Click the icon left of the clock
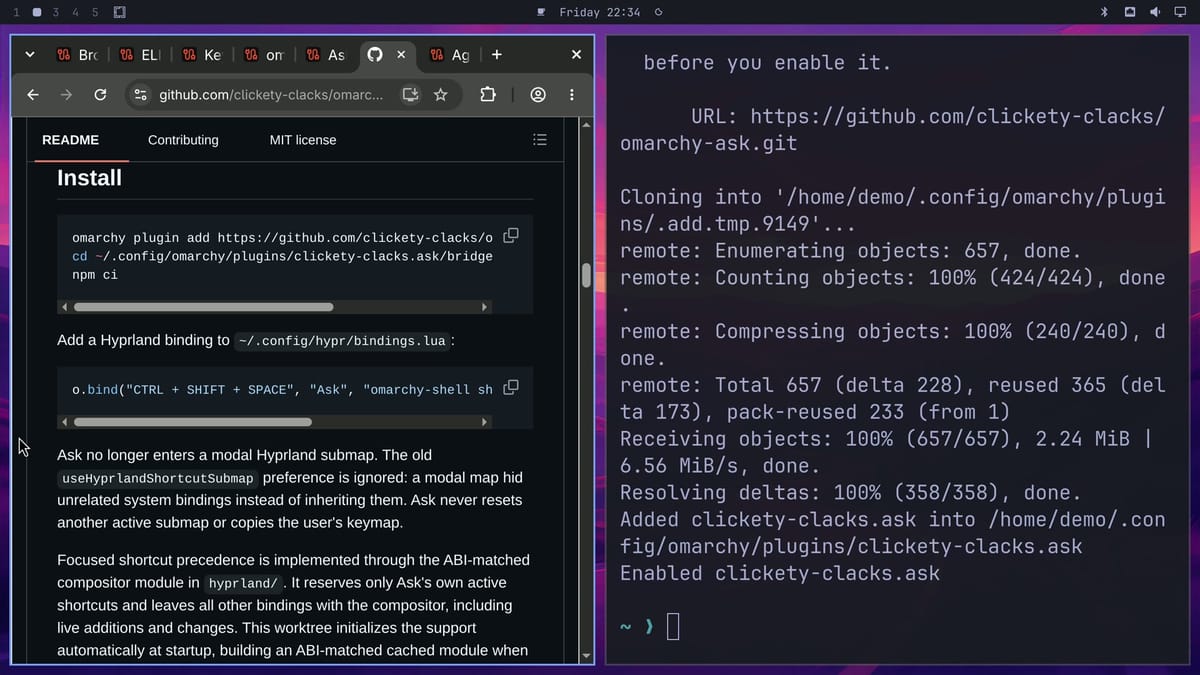The height and width of the screenshot is (675, 1200). pyautogui.click(x=541, y=12)
